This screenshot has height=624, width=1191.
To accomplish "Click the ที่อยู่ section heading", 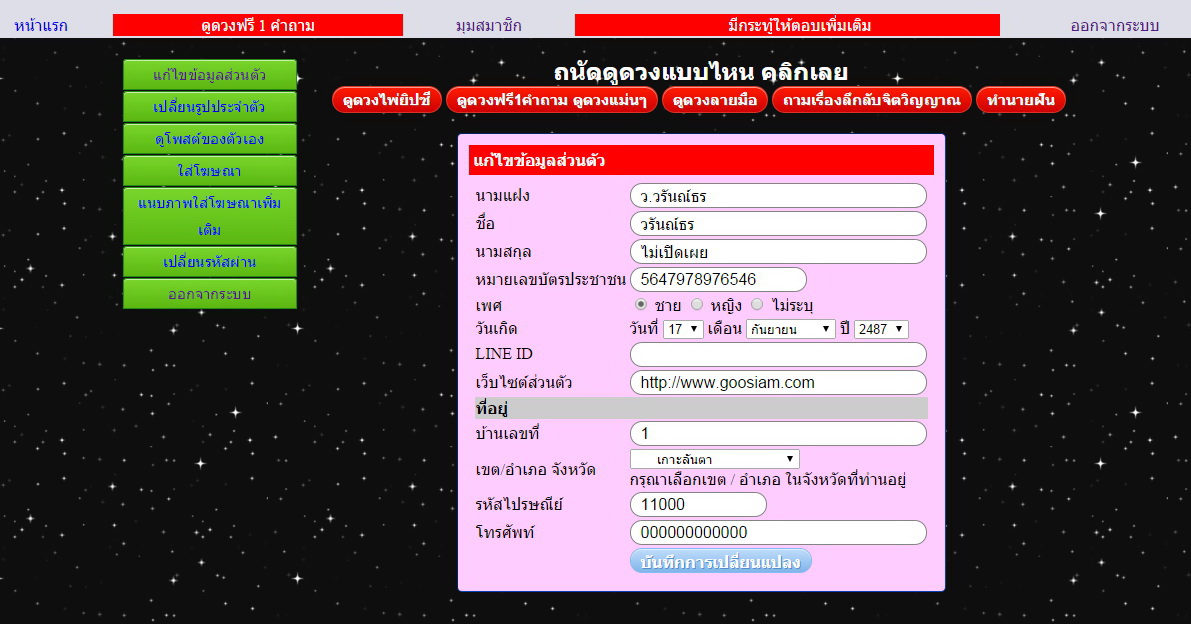I will pyautogui.click(x=701, y=408).
